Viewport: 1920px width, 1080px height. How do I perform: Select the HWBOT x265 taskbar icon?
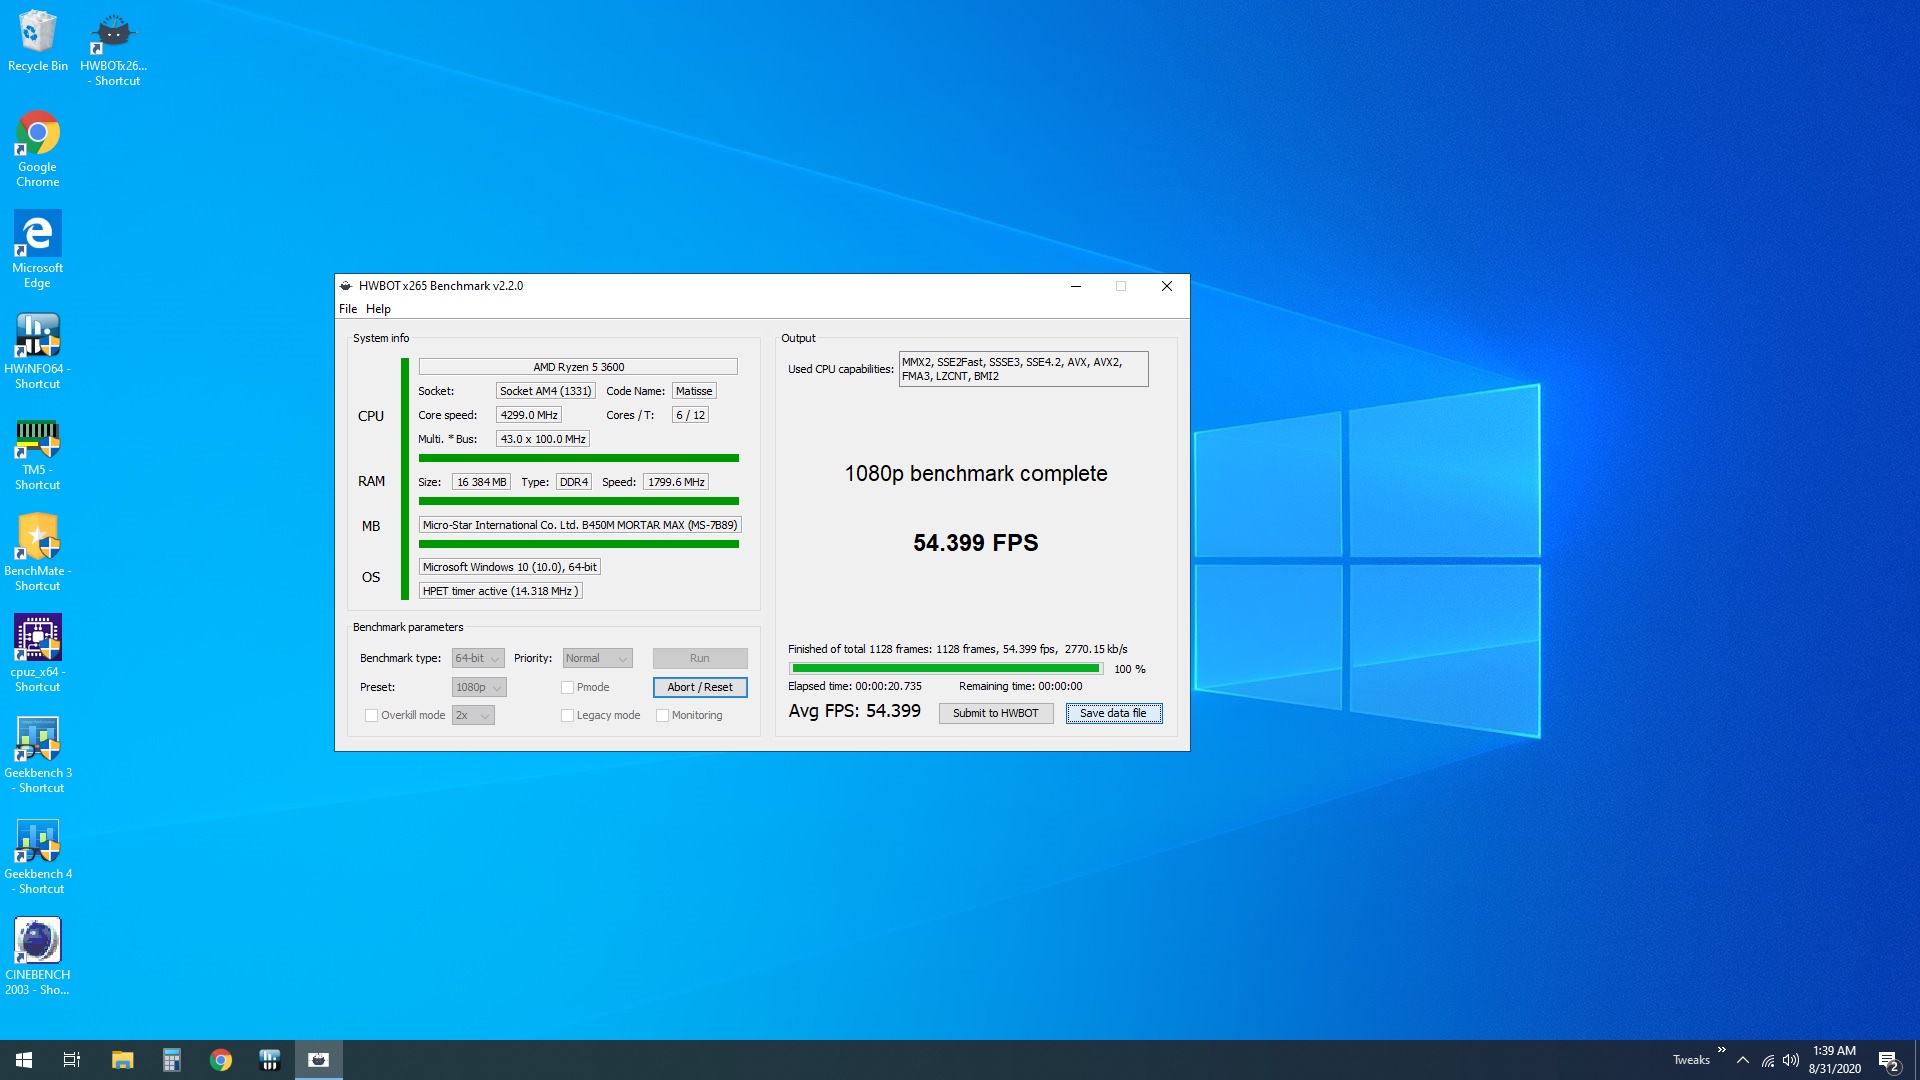point(319,1060)
